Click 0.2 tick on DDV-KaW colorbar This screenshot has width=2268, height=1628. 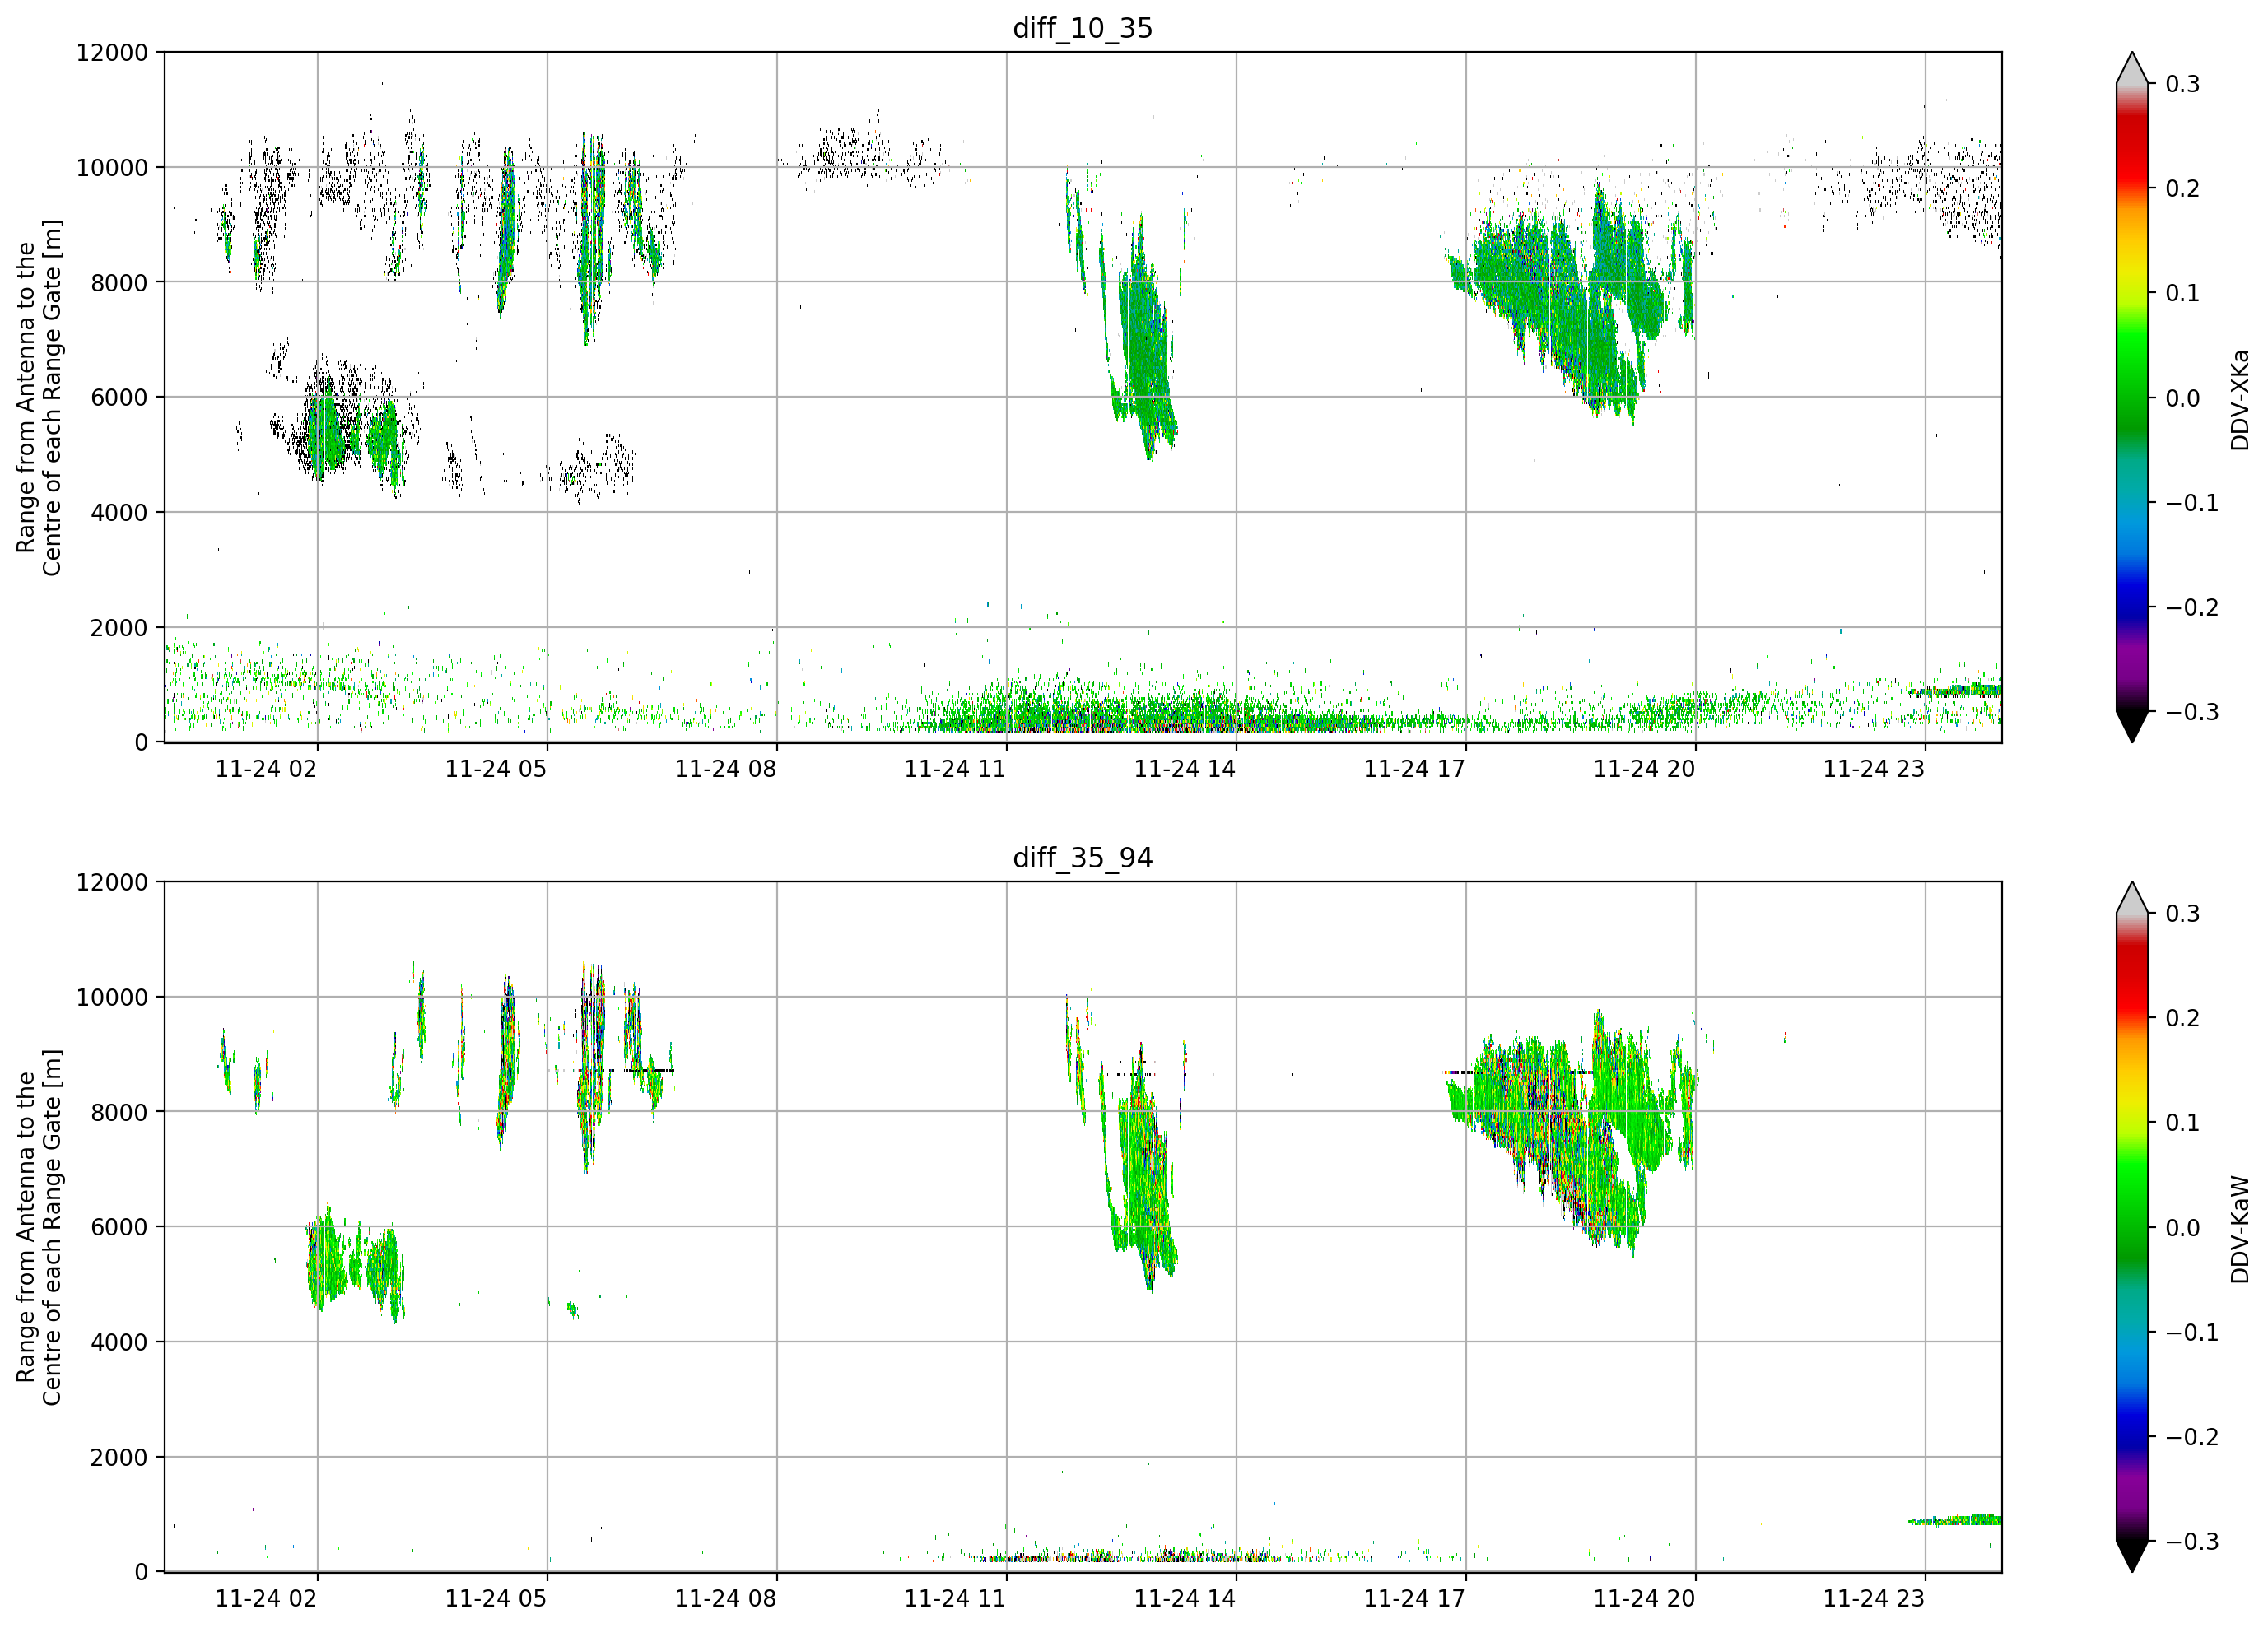coord(2183,1019)
